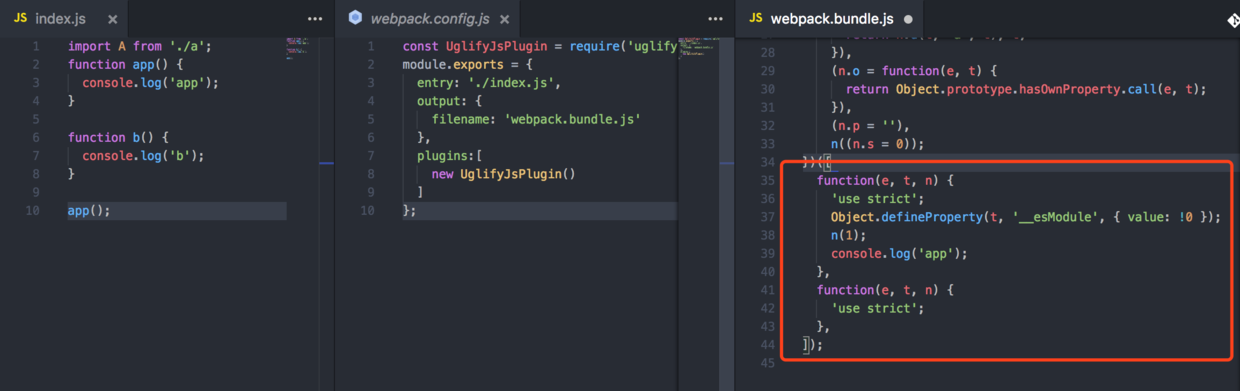Open more actions menu in webpack.config.js pane
This screenshot has width=1240, height=391.
(715, 19)
